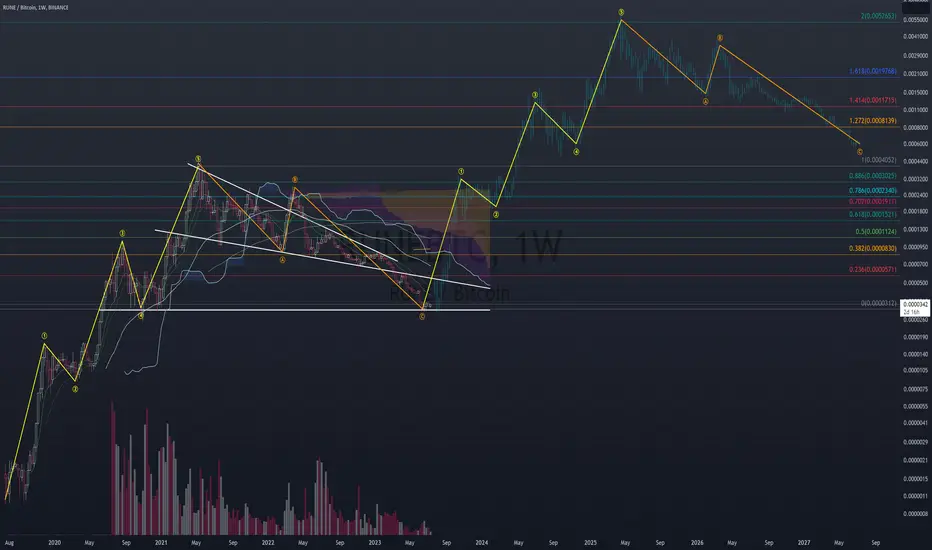Click orange wave B marker near spring 2022
The image size is (932, 550).
pos(294,180)
